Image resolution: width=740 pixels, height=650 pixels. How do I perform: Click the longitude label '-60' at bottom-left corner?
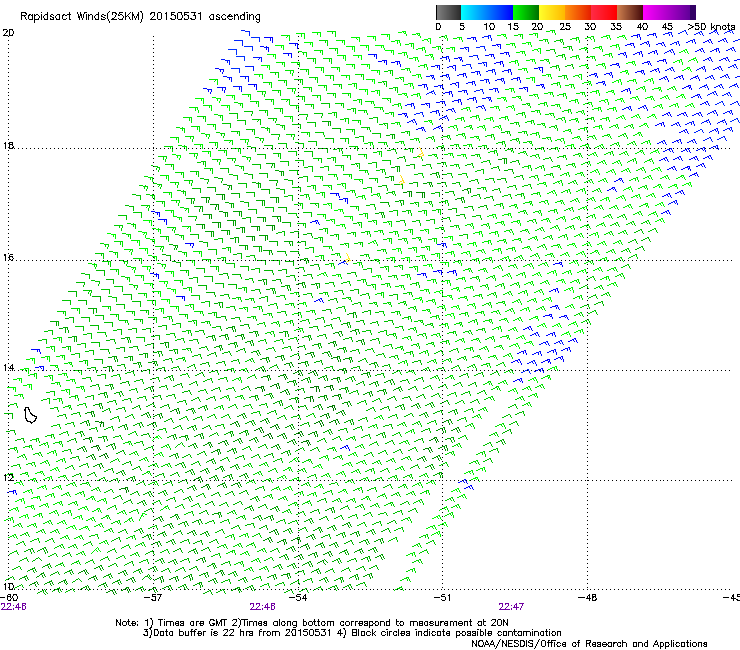[9, 597]
